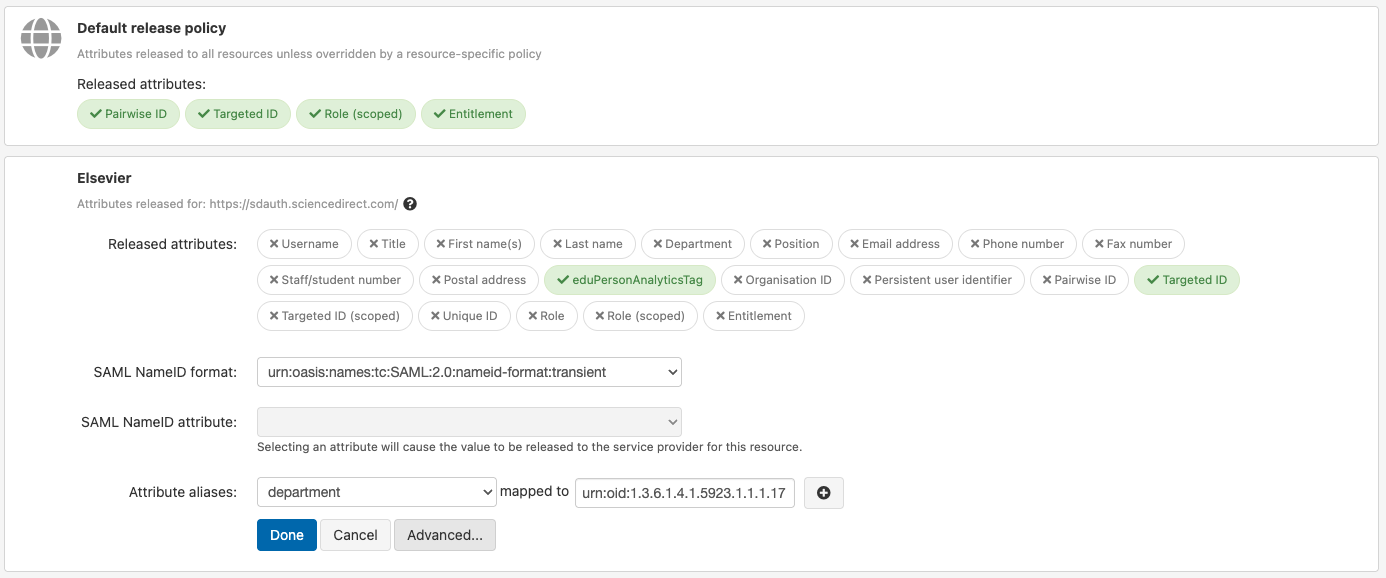Select the Role (scoped) chip in the default policy

[x=356, y=113]
